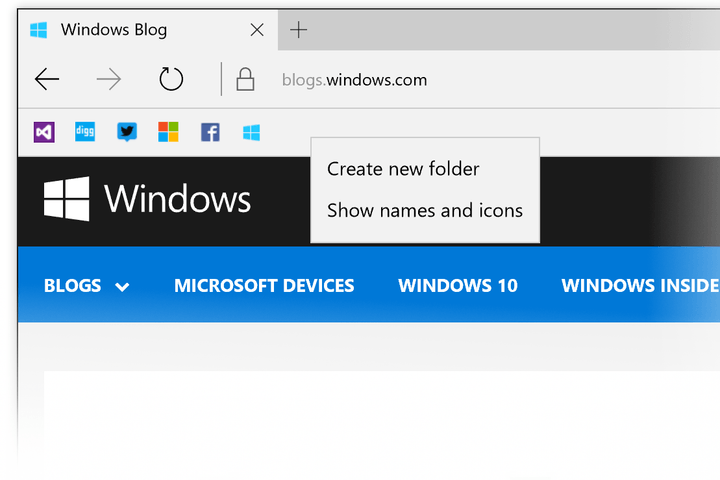This screenshot has width=720, height=480.
Task: Open the Twitter favorite
Action: click(127, 132)
